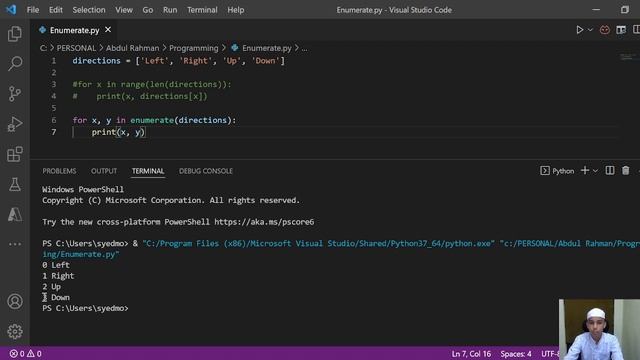Image resolution: width=640 pixels, height=360 pixels.
Task: Open the Edit menu
Action: [56, 10]
